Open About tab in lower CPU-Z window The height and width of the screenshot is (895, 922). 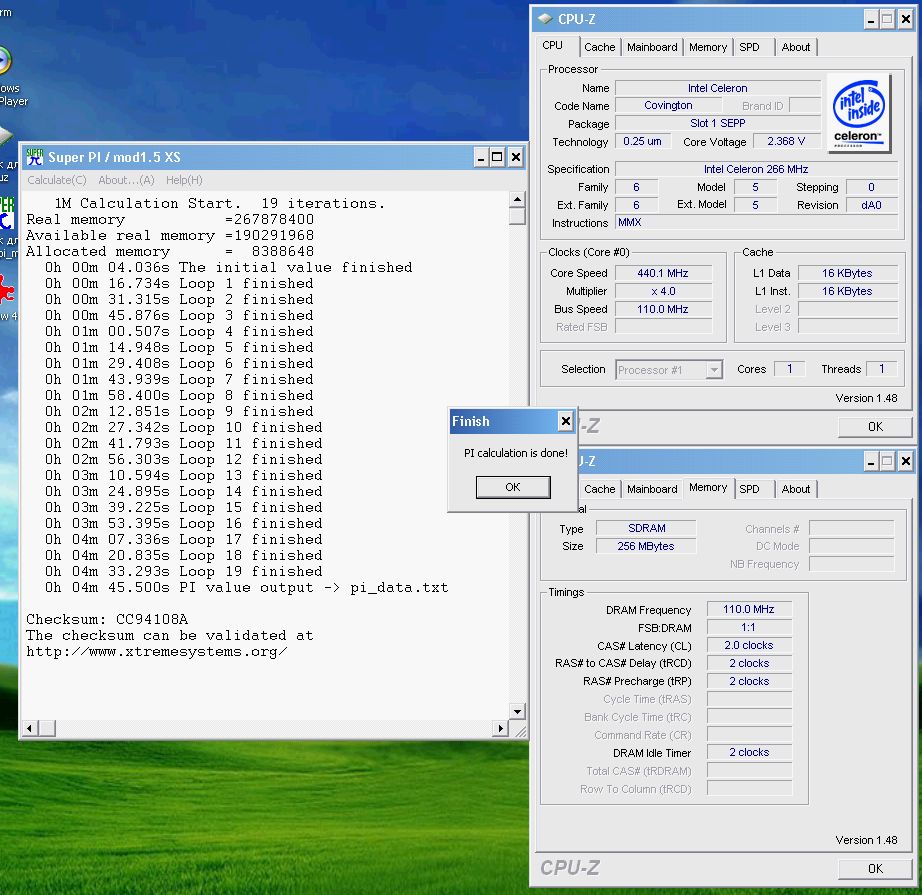pos(796,489)
